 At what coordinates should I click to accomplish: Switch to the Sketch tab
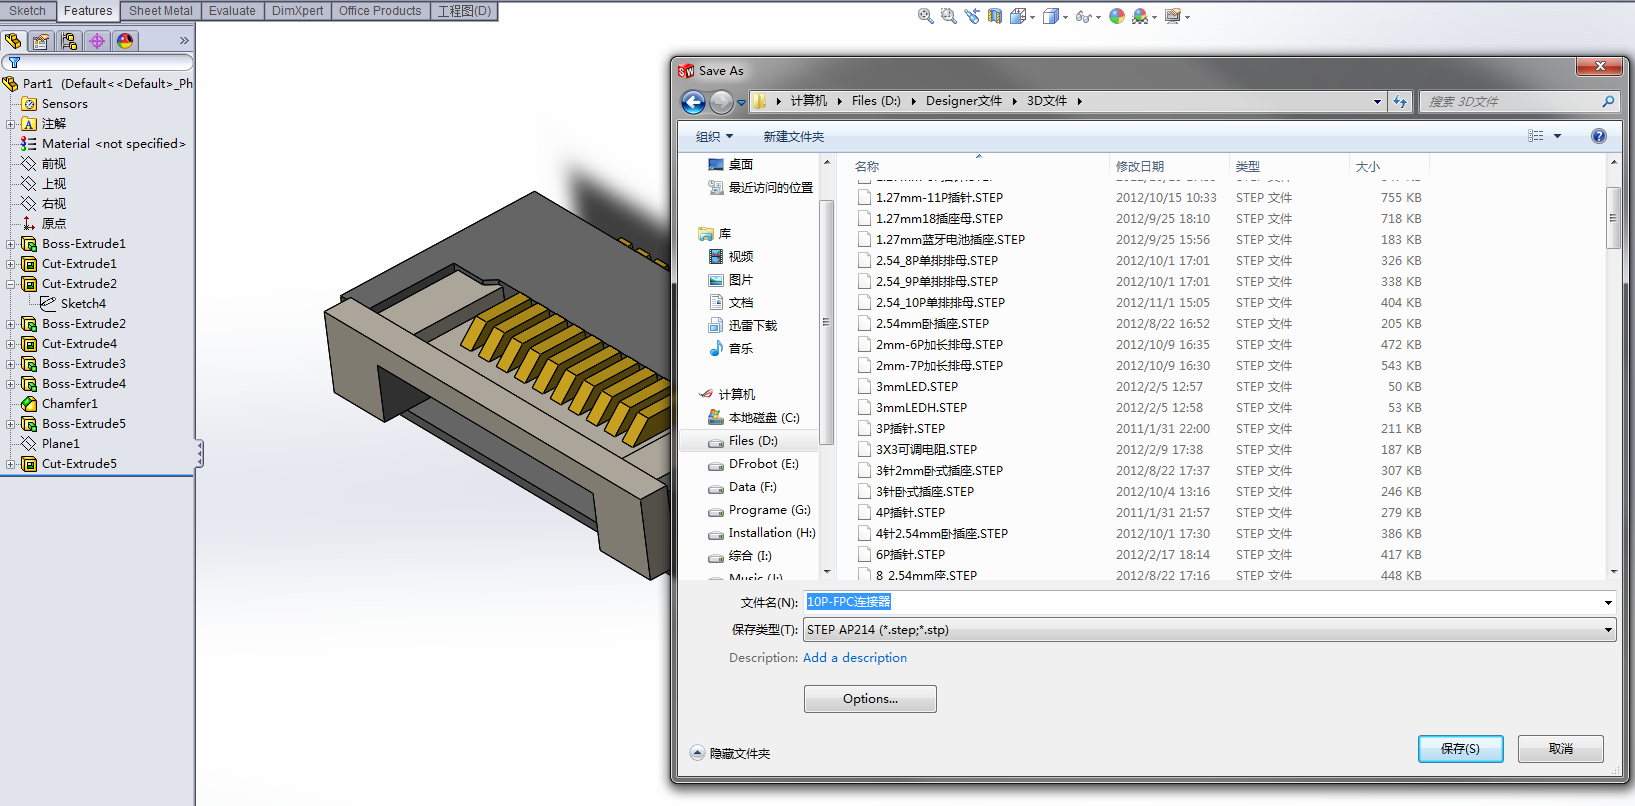27,11
